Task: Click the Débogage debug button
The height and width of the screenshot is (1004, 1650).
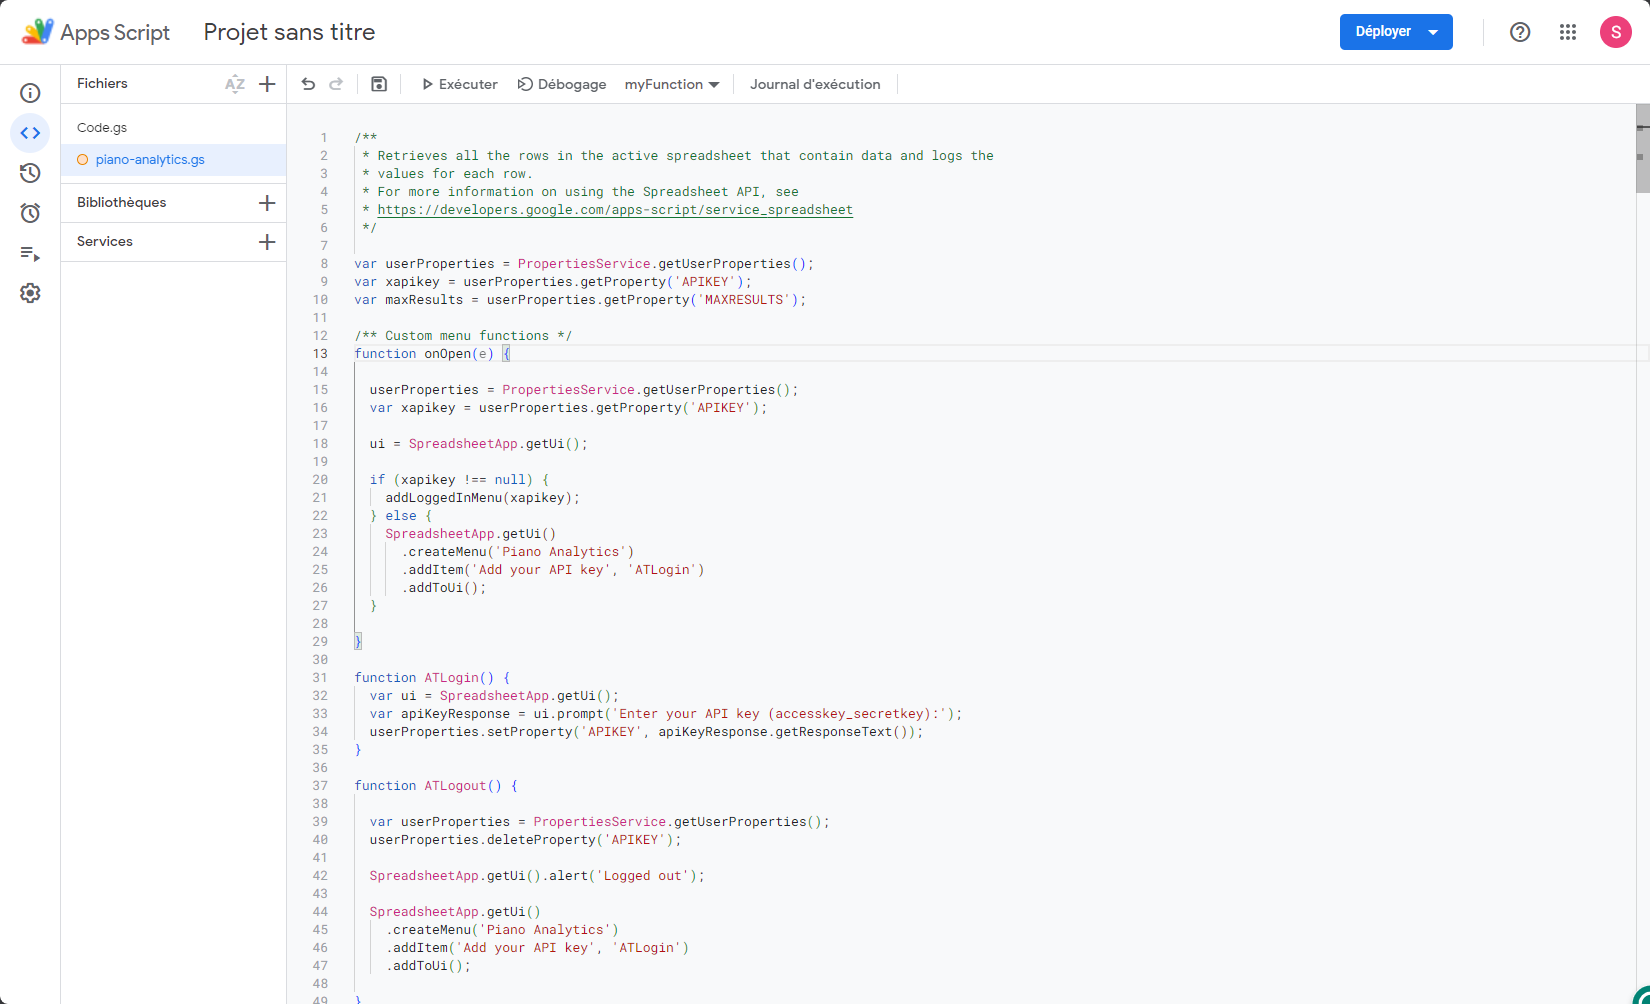Action: [562, 84]
